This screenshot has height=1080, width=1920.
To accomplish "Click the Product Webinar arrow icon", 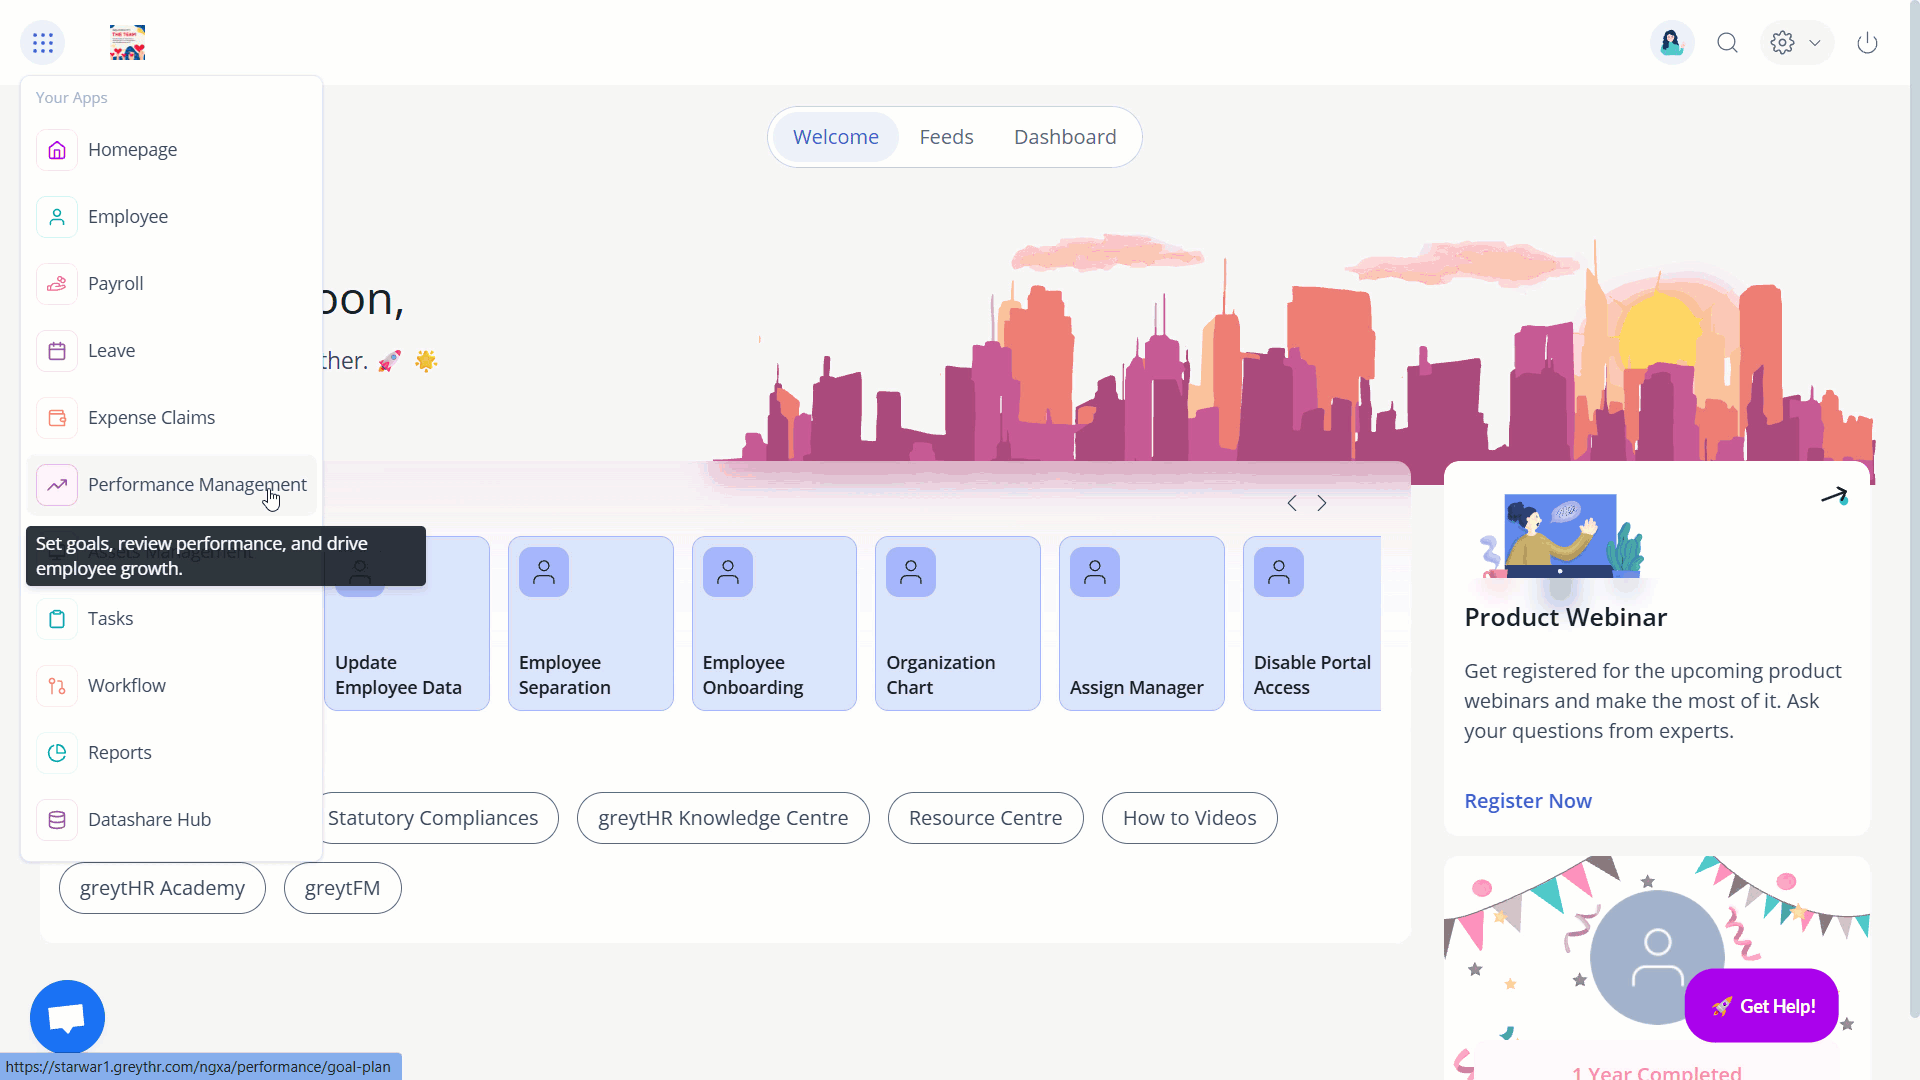I will point(1834,495).
